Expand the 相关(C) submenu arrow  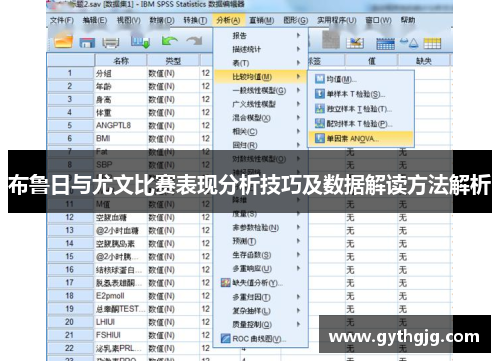pos(298,131)
